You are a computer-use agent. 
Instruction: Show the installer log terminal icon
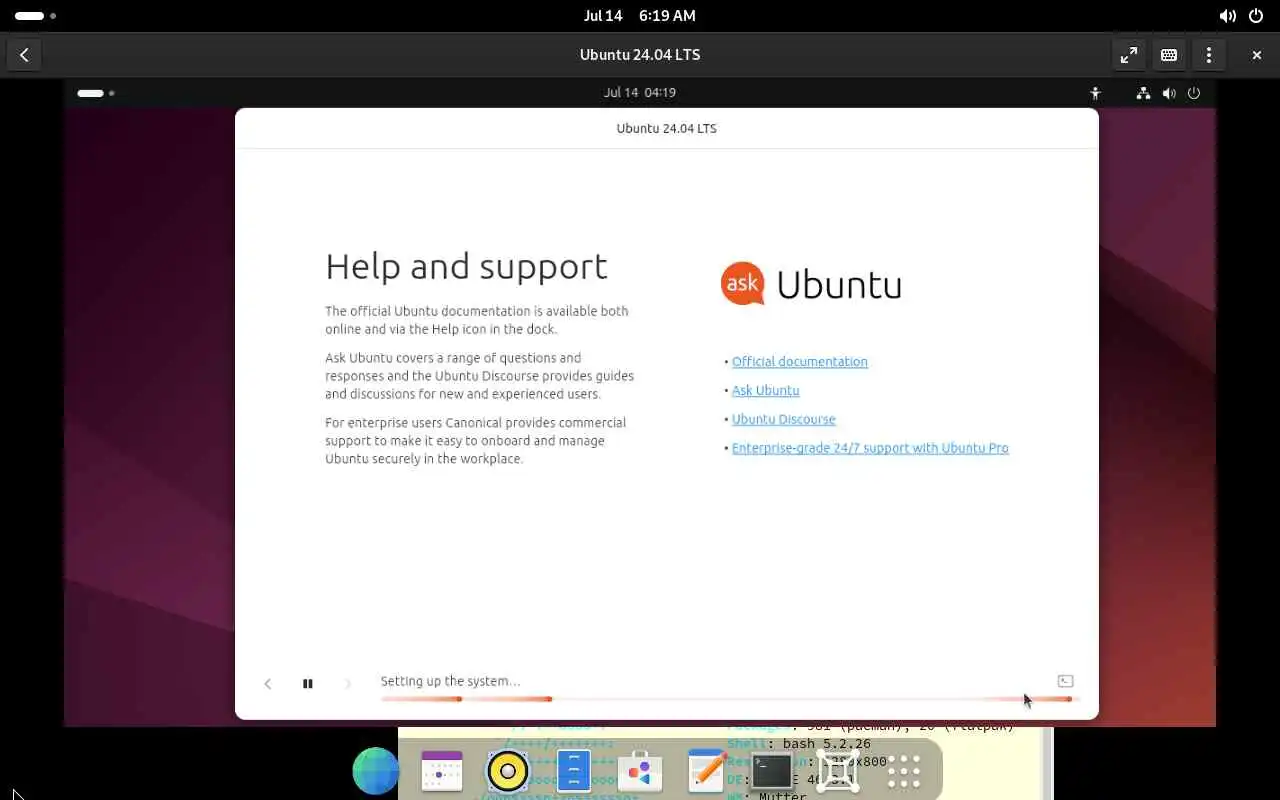1065,681
